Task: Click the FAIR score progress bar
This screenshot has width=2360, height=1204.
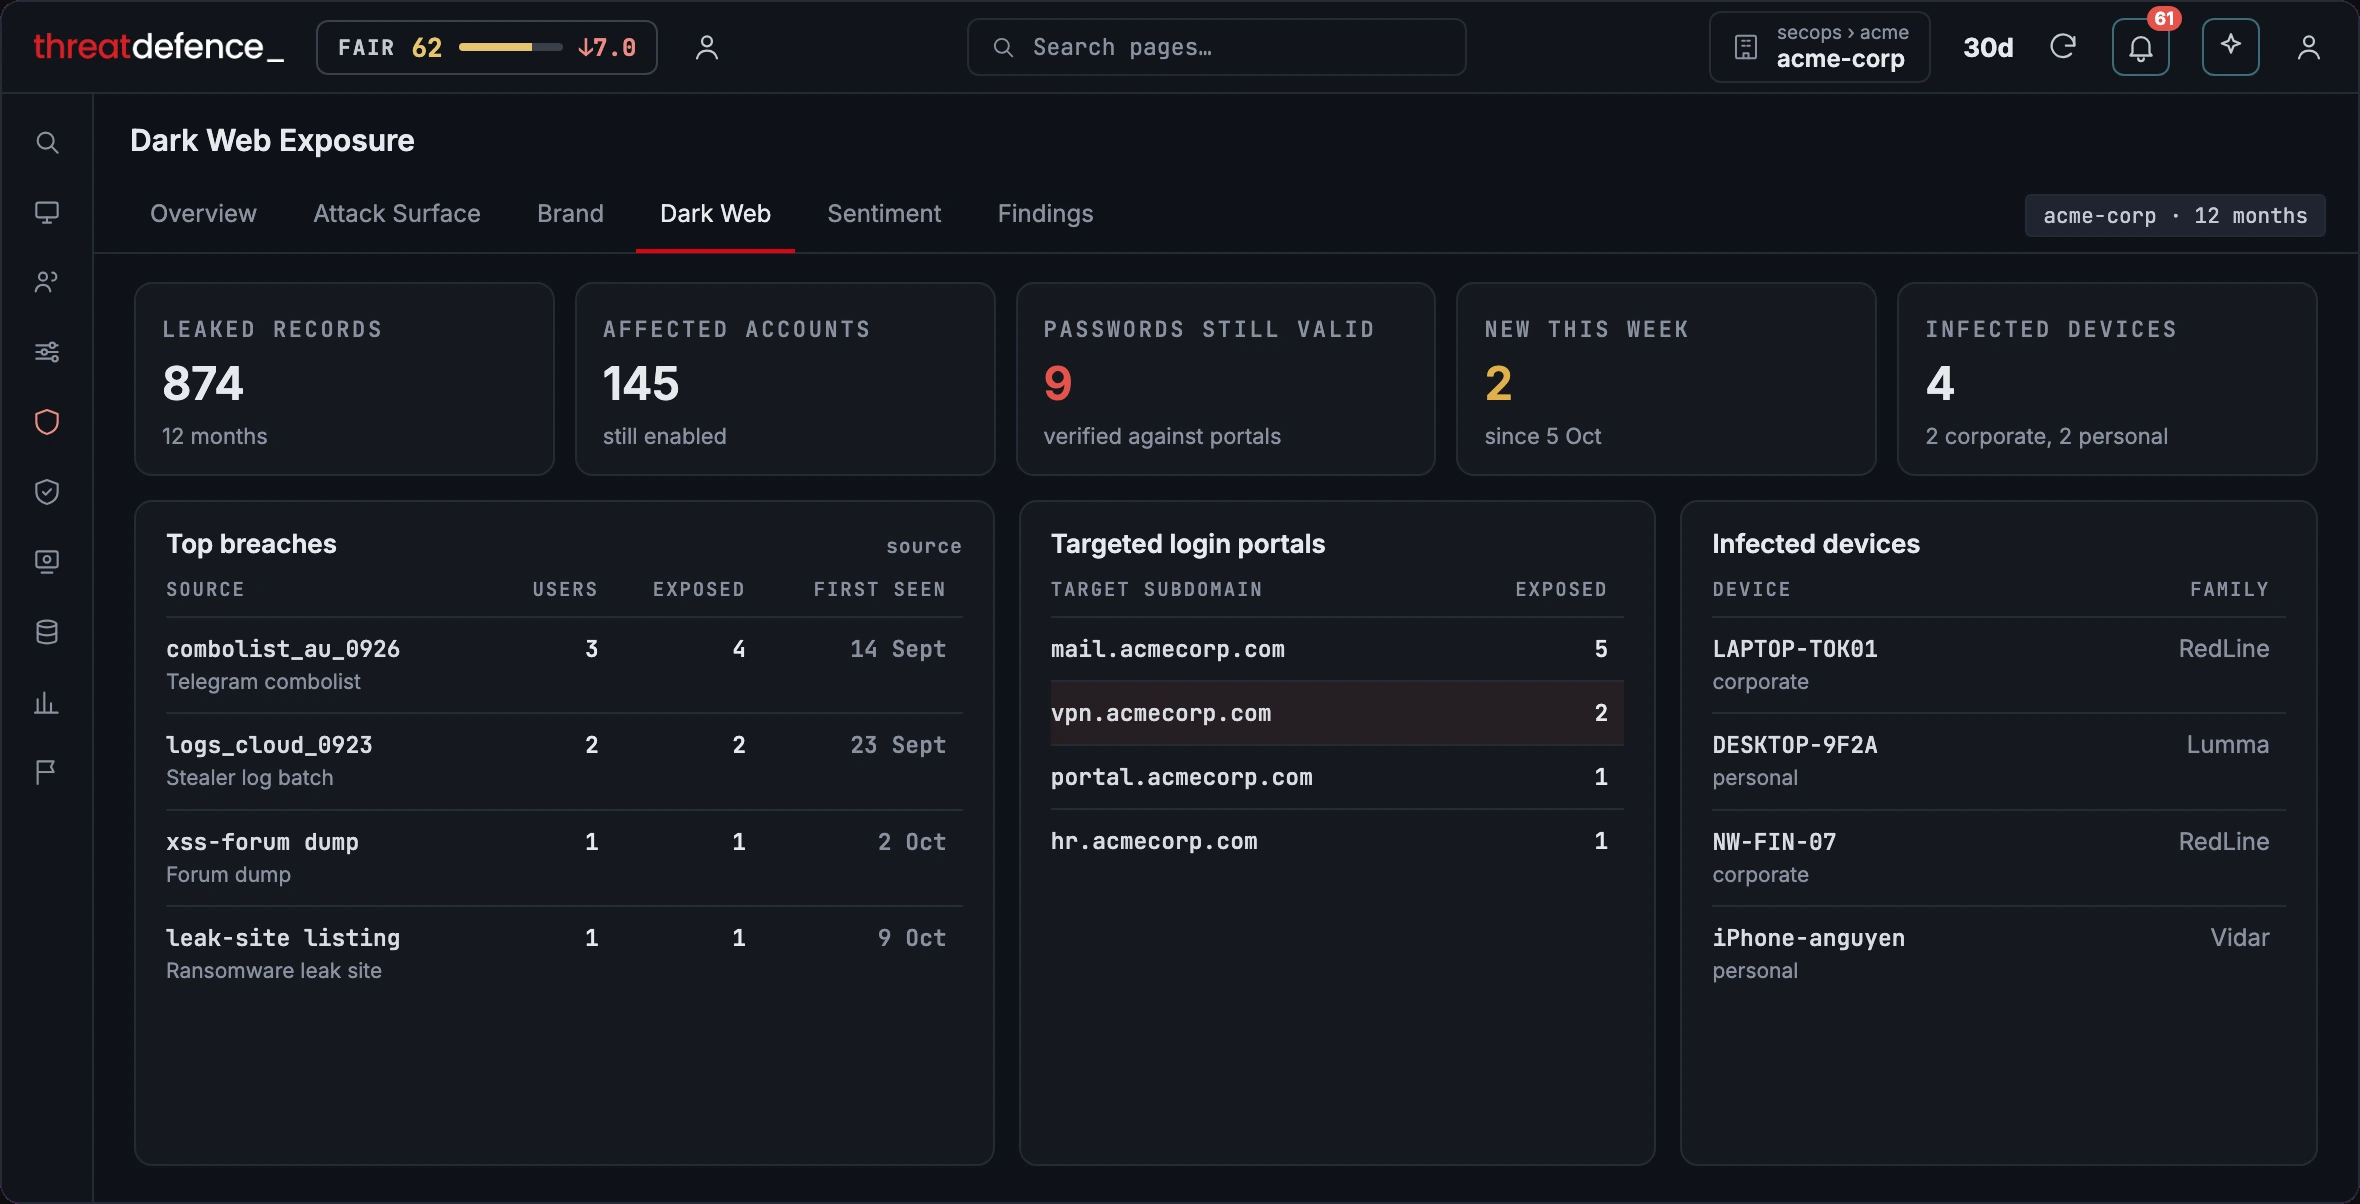Action: [x=510, y=47]
